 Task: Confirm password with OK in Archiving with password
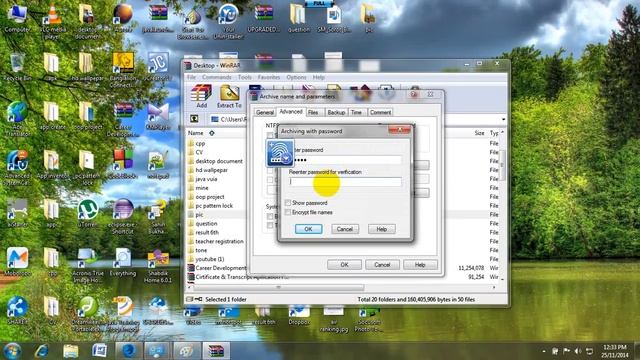click(x=309, y=229)
